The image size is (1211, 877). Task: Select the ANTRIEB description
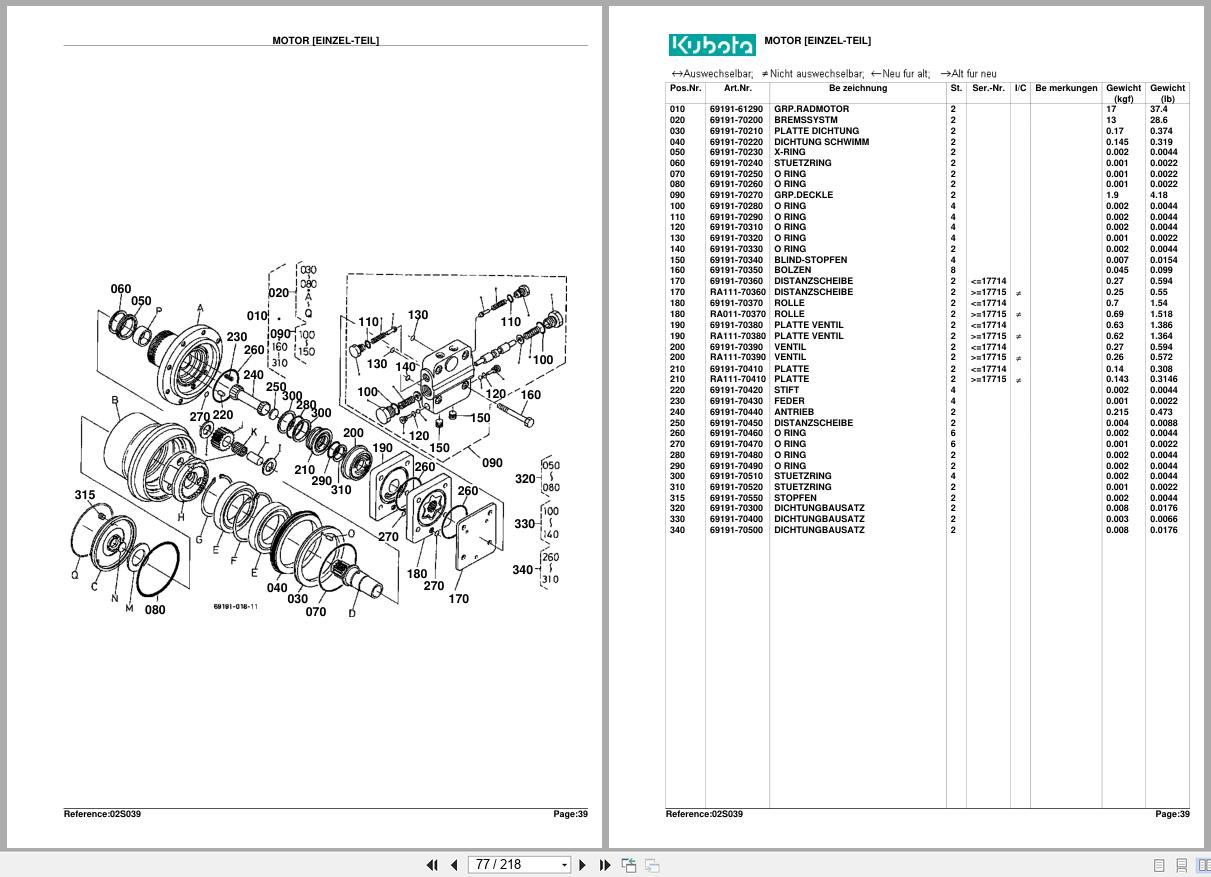(x=794, y=412)
